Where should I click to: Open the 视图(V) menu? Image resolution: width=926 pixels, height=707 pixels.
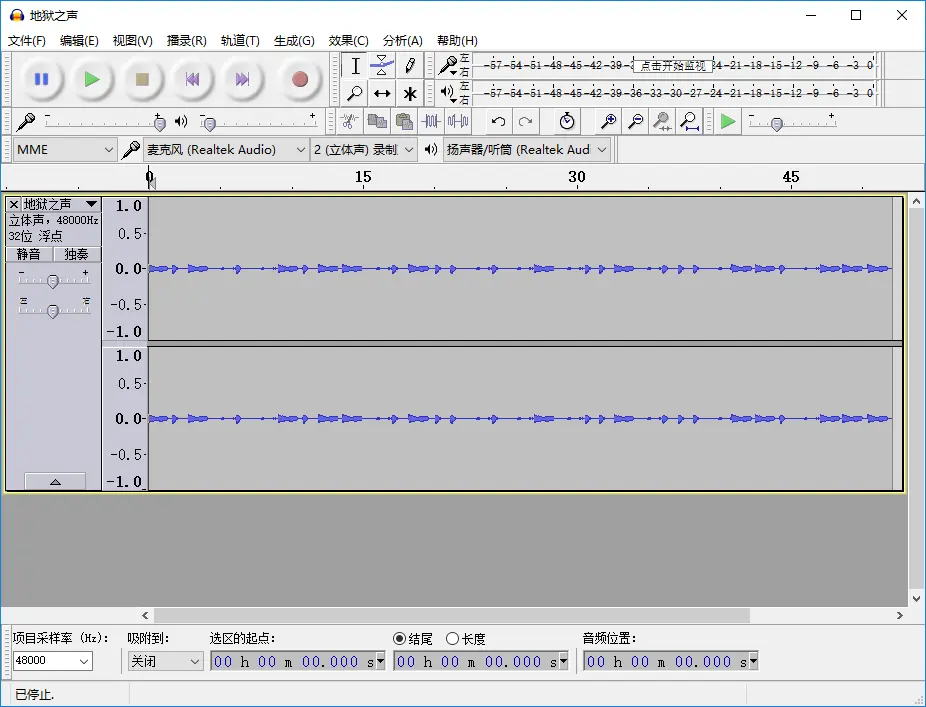point(132,41)
